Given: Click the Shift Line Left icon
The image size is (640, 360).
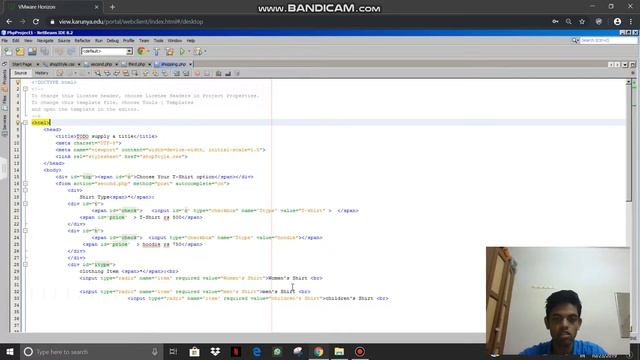Looking at the screenshot, I should pos(176,73).
